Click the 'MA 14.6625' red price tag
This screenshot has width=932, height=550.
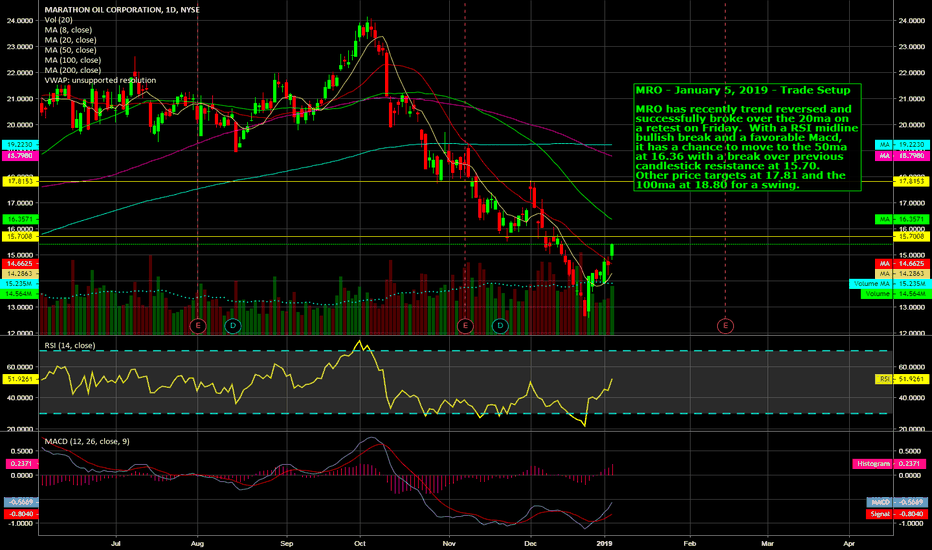900,263
